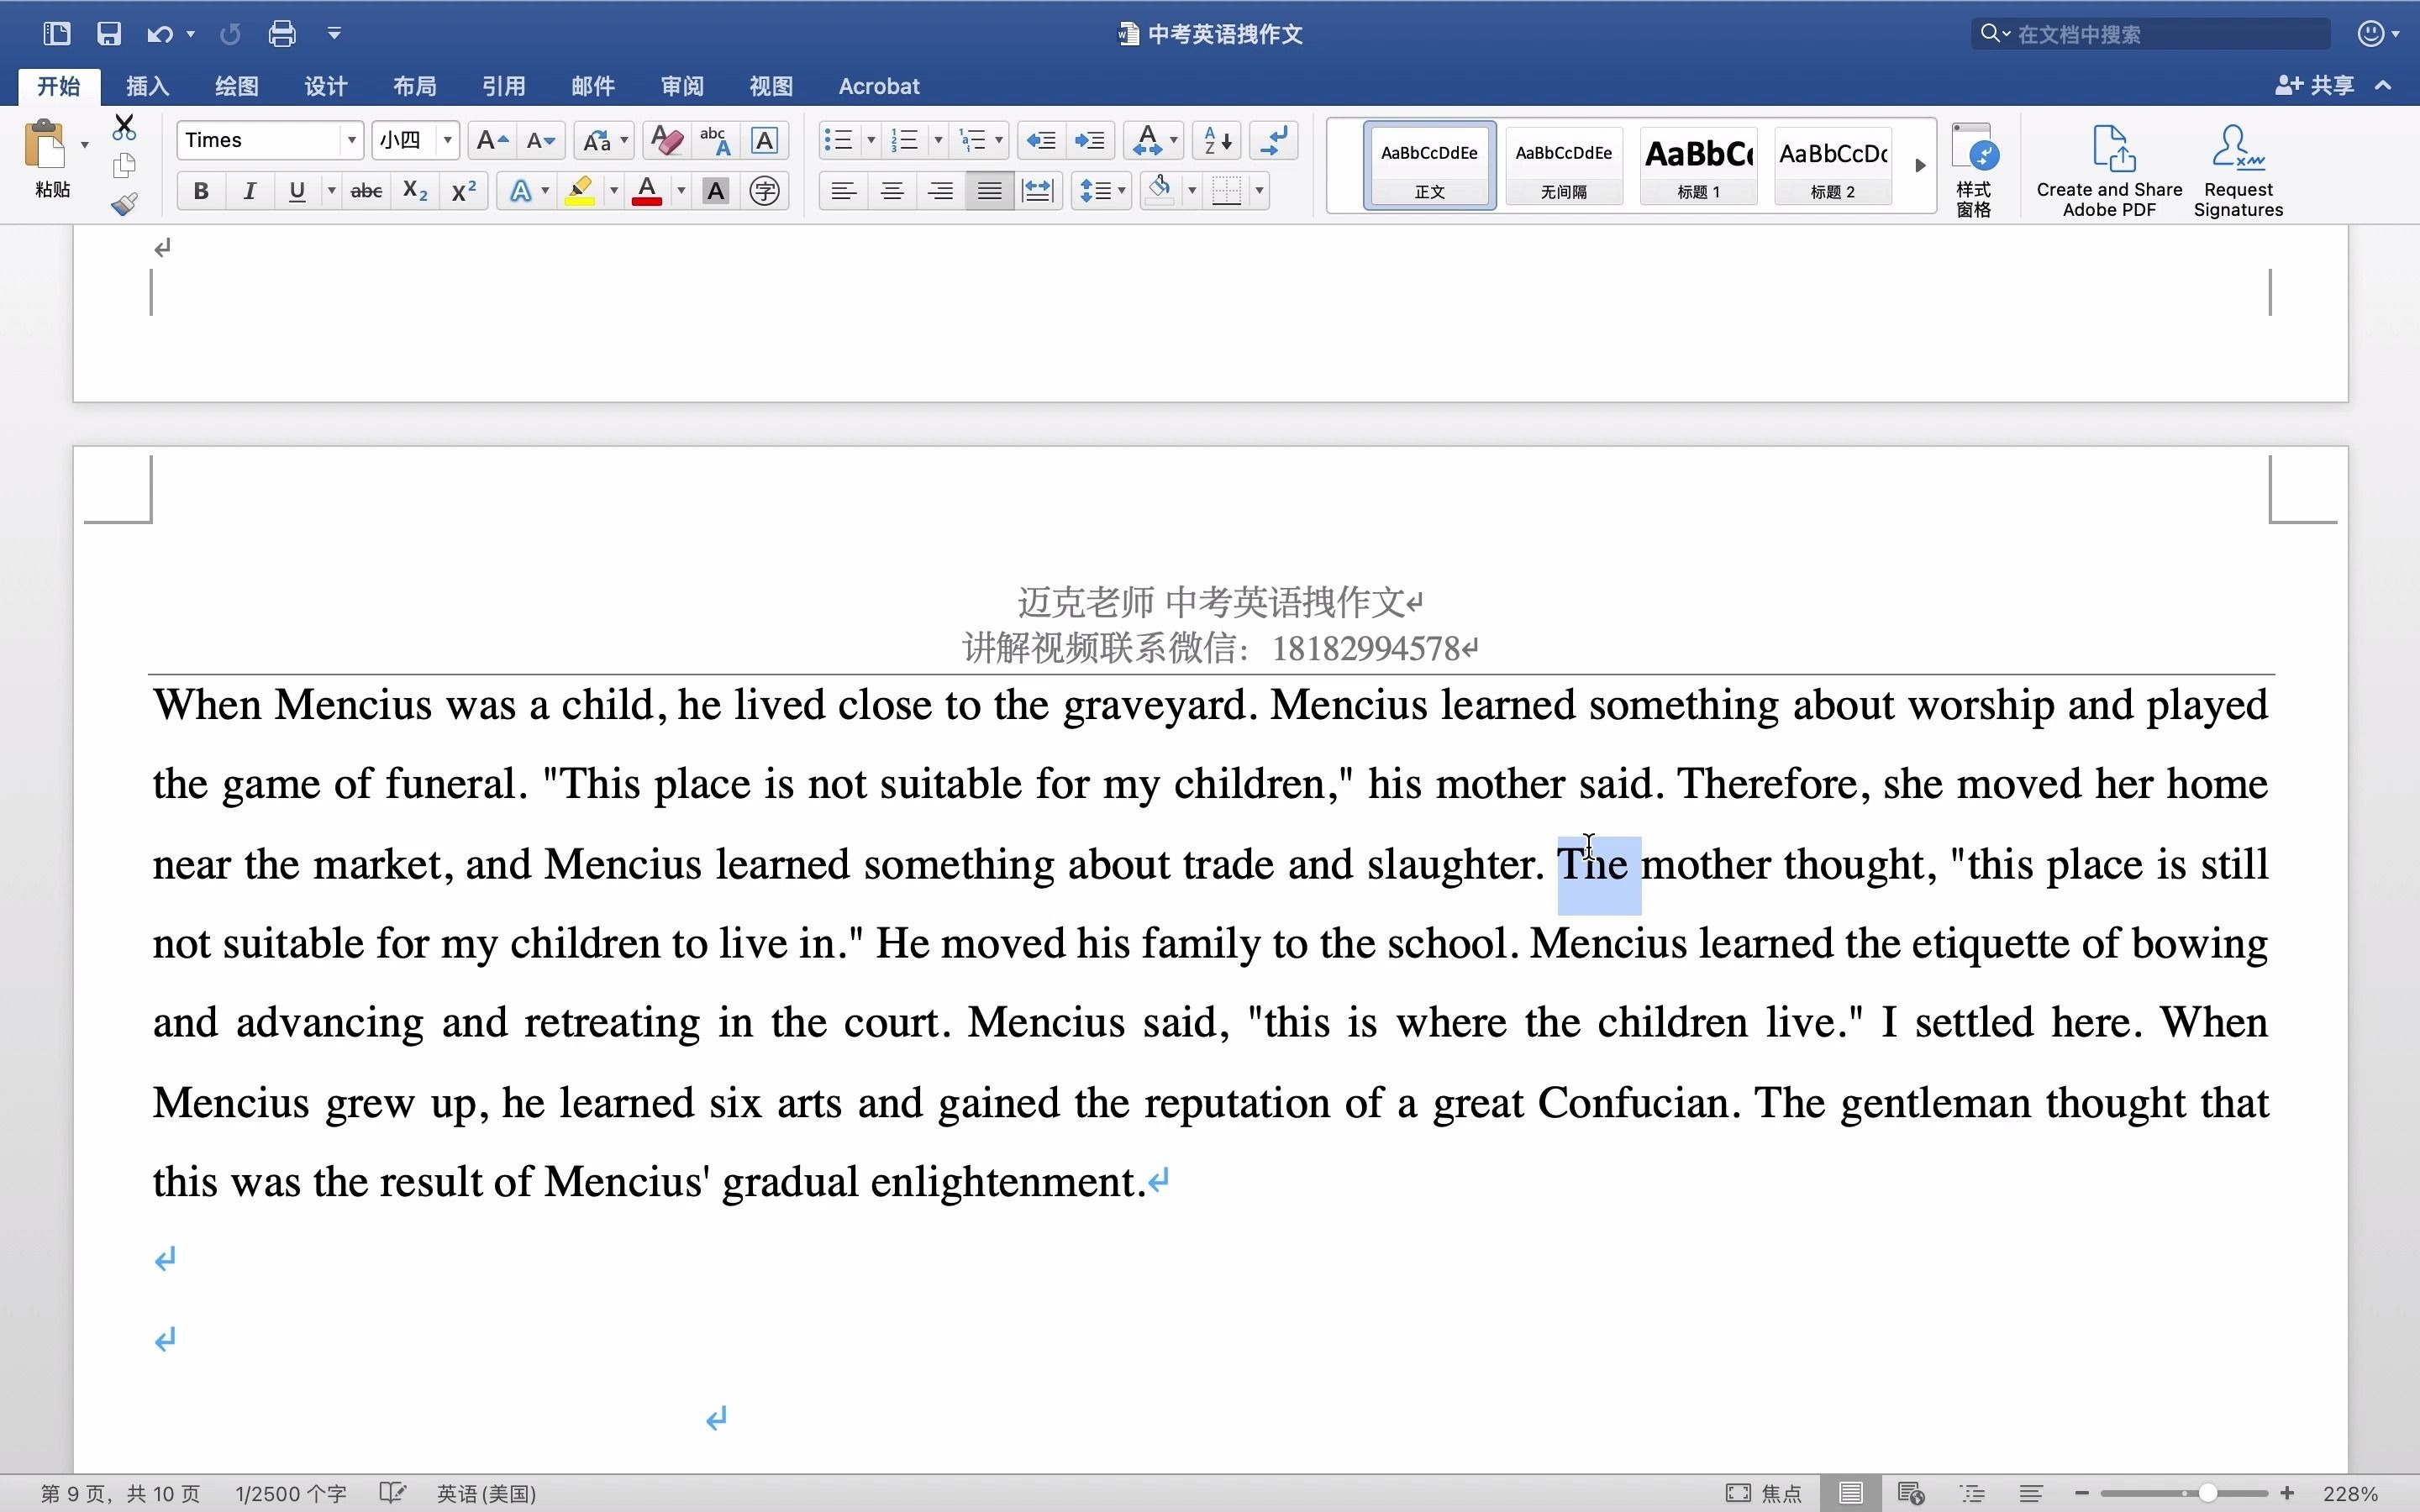Open the 设计 tab
This screenshot has height=1512, width=2420.
pos(325,86)
